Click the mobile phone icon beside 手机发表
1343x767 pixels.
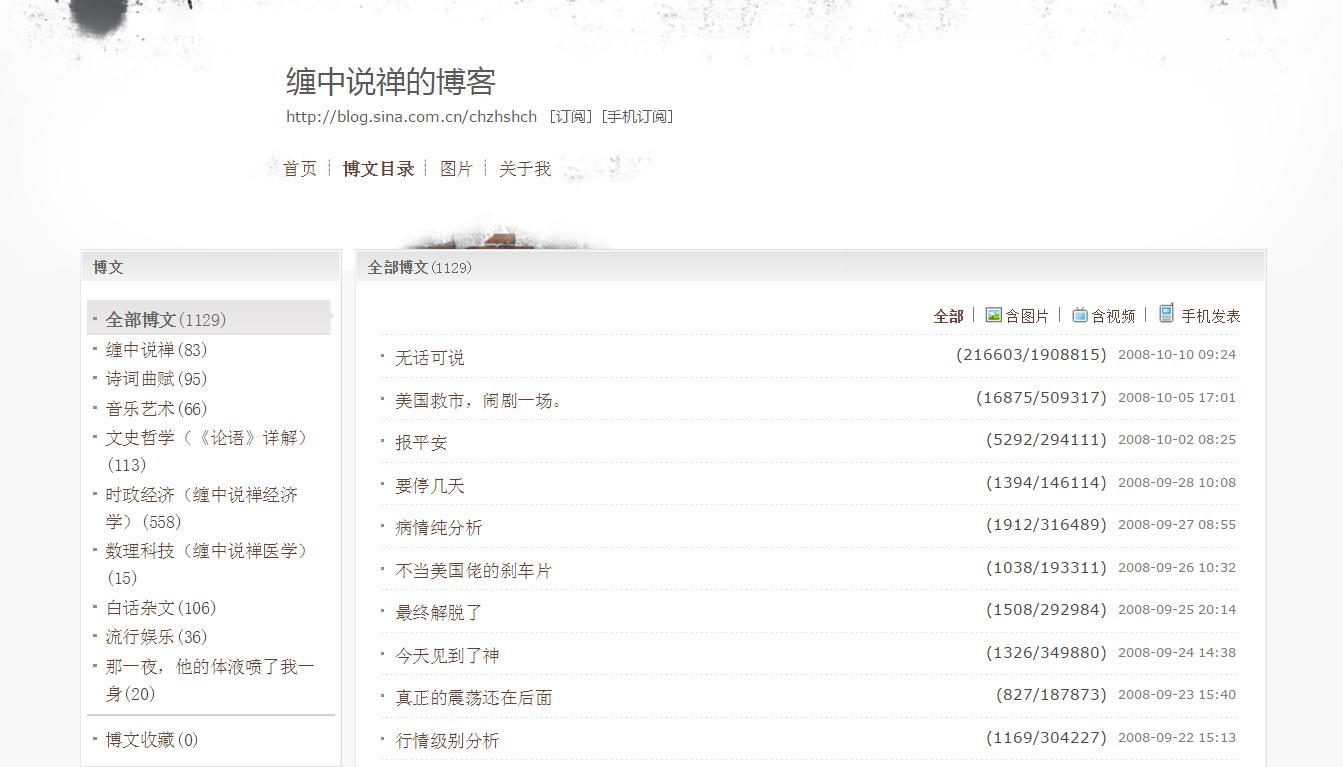(1165, 313)
